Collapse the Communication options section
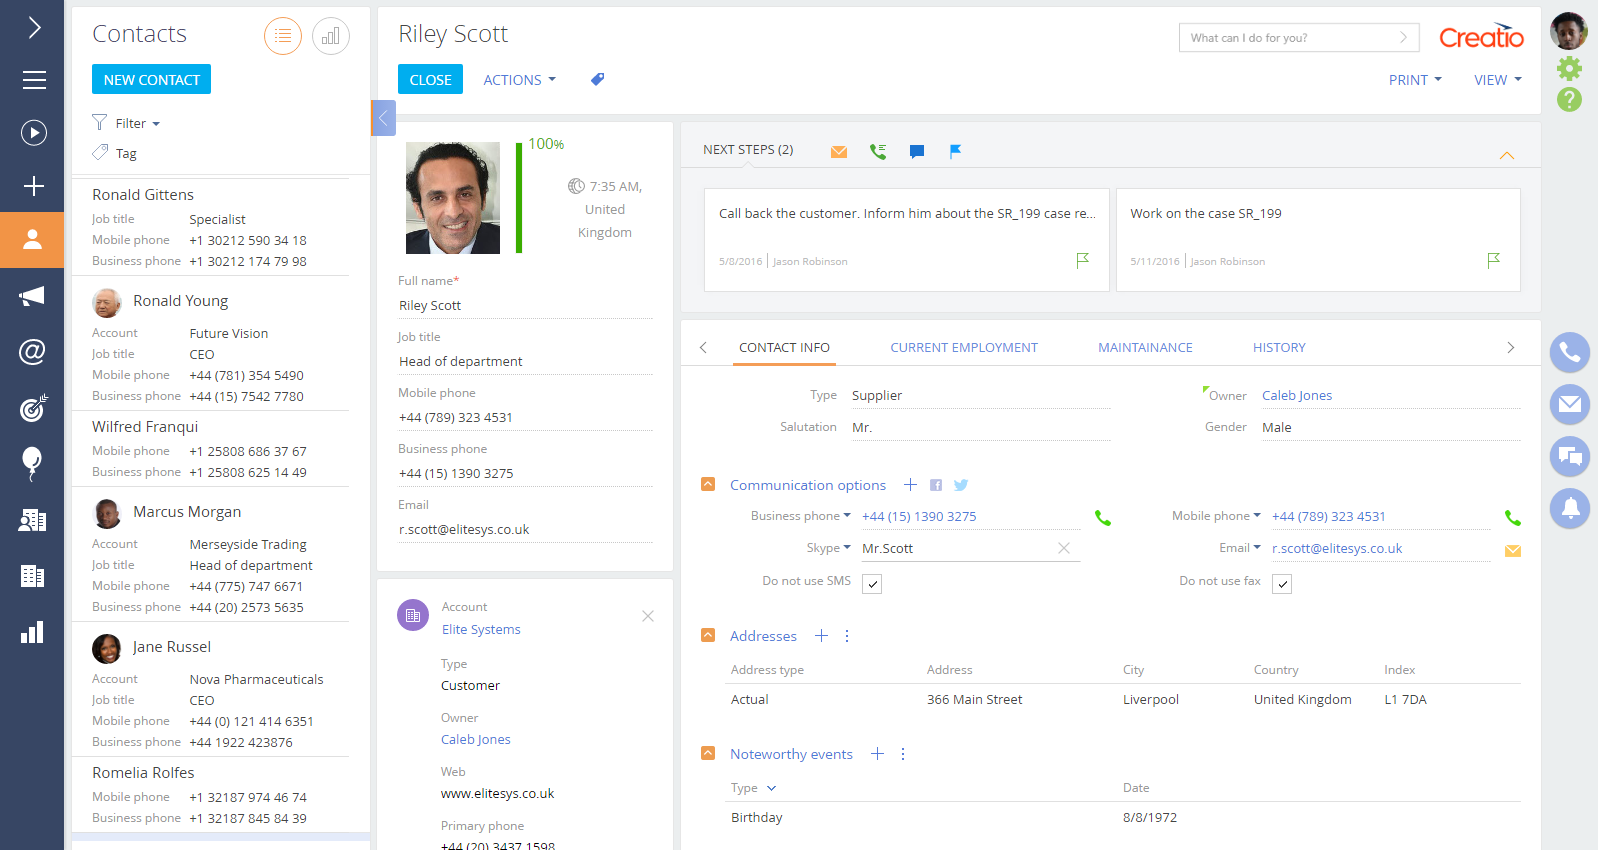The width and height of the screenshot is (1598, 850). [708, 484]
